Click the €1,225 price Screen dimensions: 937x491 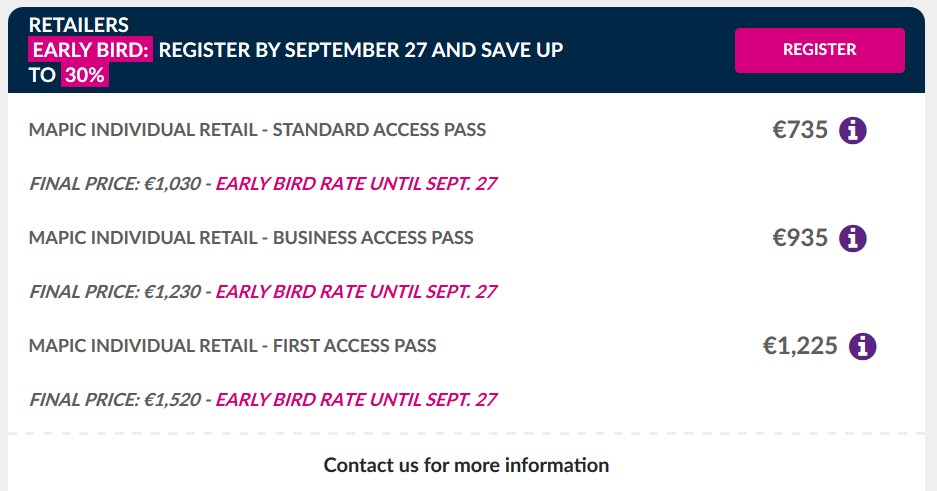tap(800, 346)
